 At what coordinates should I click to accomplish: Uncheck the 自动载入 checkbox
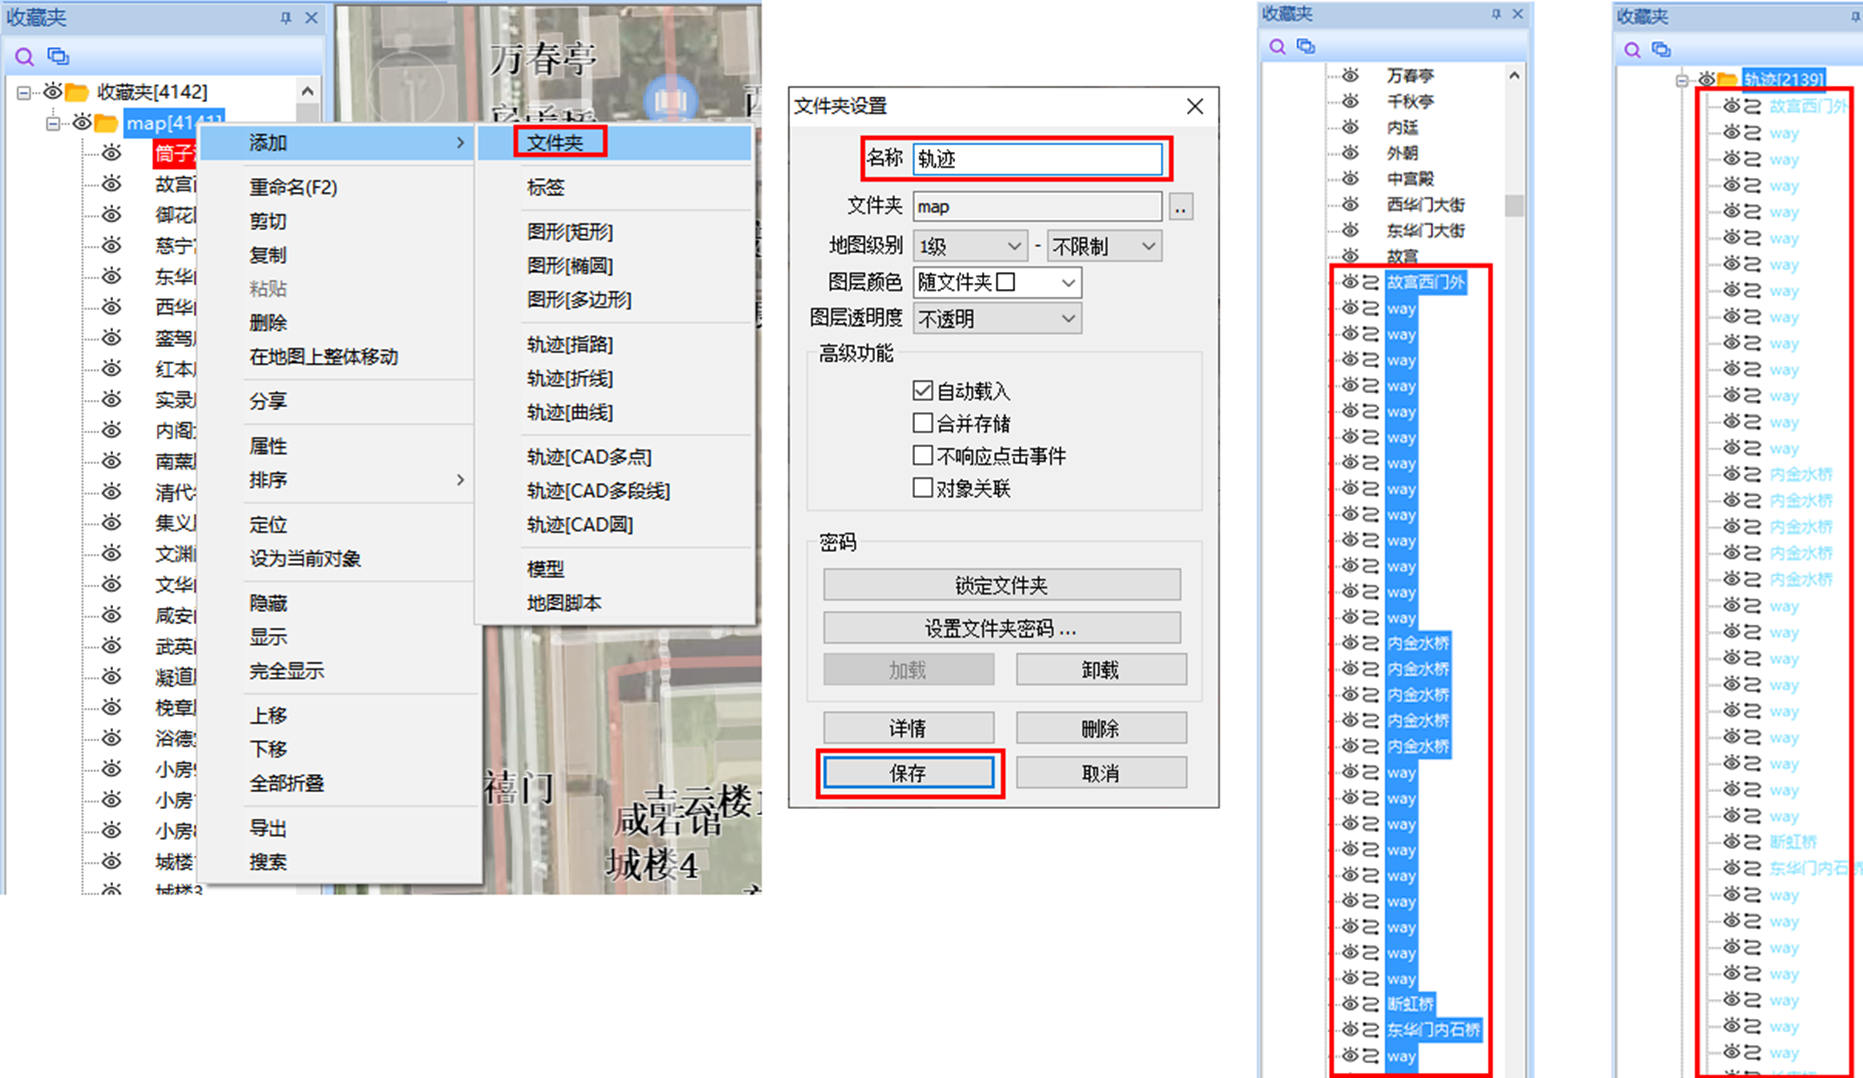[x=923, y=390]
